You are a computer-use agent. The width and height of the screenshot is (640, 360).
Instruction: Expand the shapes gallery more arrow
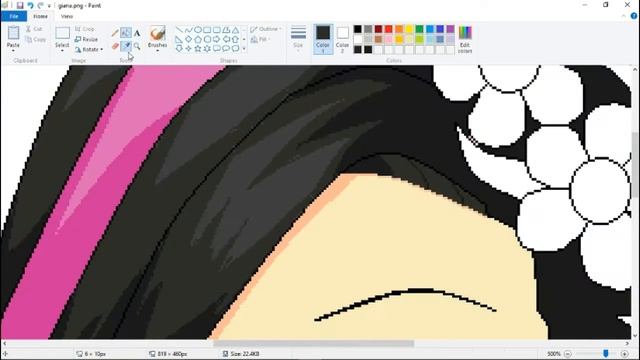pyautogui.click(x=244, y=49)
